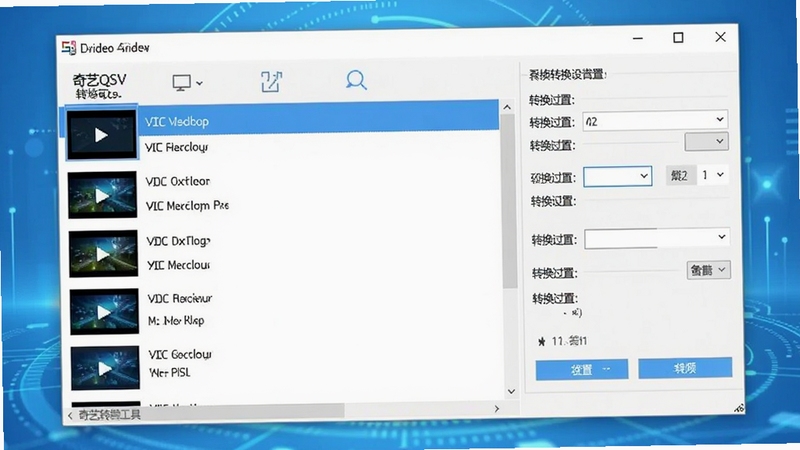Click the horizontal scroll right arrow
This screenshot has height=450, width=800.
click(x=497, y=409)
